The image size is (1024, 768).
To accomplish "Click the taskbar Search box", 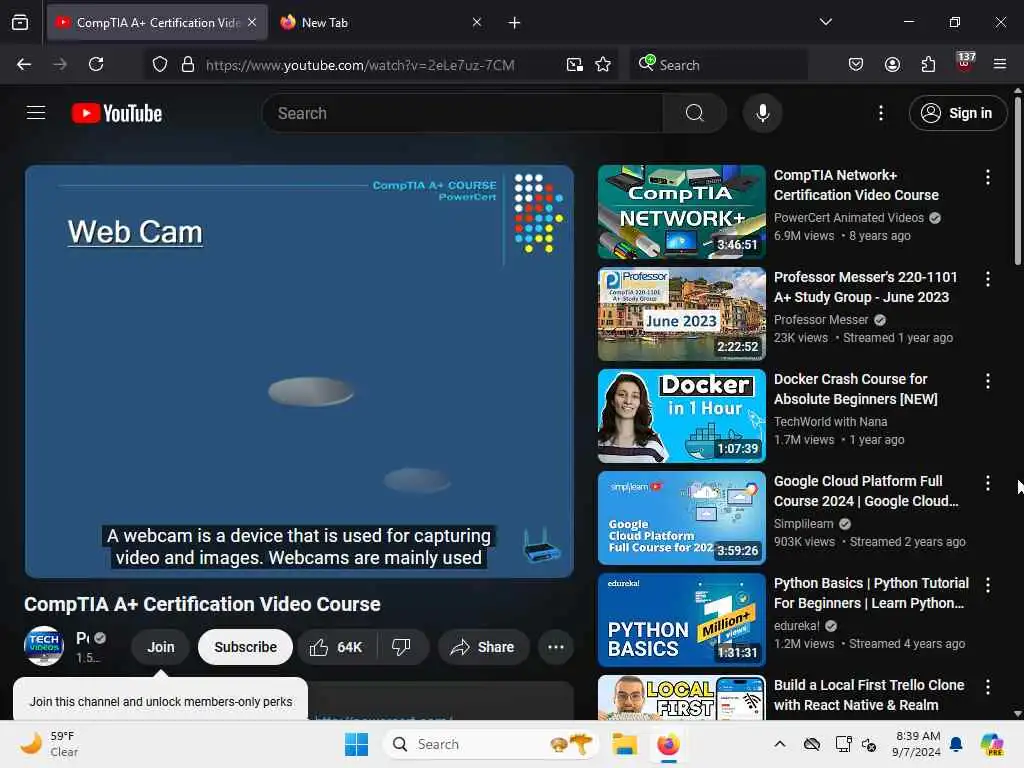I will coord(491,744).
